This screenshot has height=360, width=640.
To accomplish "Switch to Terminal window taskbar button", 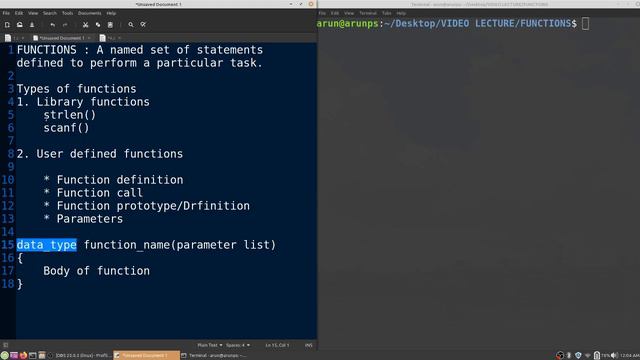I will tap(213, 356).
